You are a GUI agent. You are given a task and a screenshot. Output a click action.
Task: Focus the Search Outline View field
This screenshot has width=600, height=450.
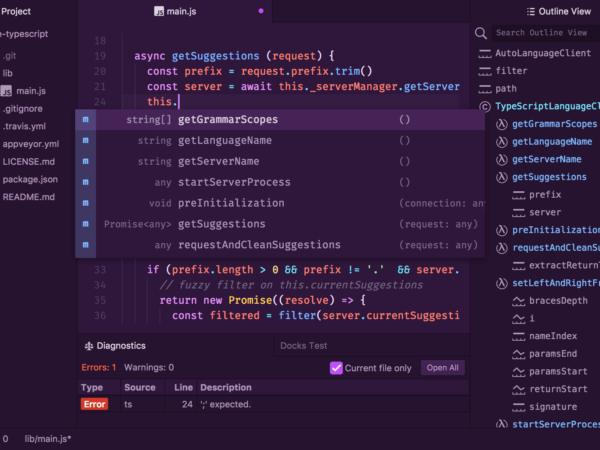pos(545,33)
